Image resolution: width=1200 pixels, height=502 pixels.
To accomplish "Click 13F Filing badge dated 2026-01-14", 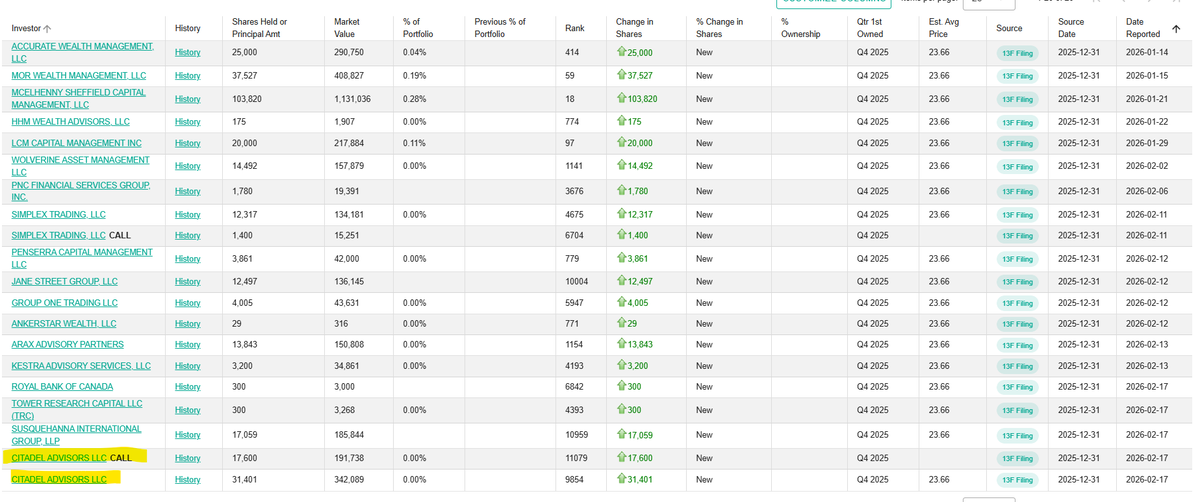I will tap(1018, 53).
